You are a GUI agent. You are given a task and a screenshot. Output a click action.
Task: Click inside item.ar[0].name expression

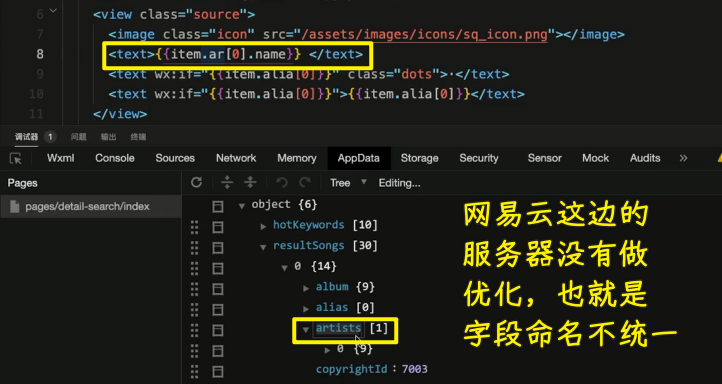[x=228, y=54]
